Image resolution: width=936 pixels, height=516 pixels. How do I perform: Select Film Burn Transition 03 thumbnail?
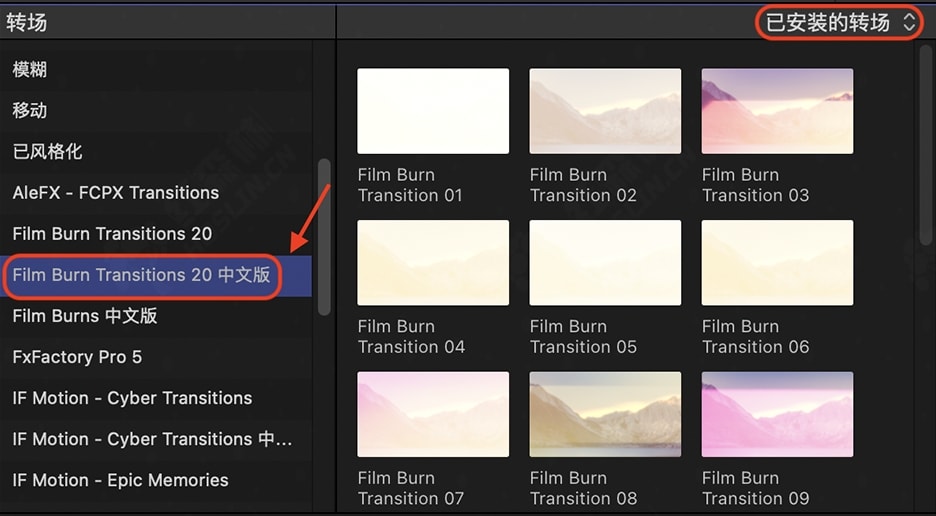click(x=777, y=111)
